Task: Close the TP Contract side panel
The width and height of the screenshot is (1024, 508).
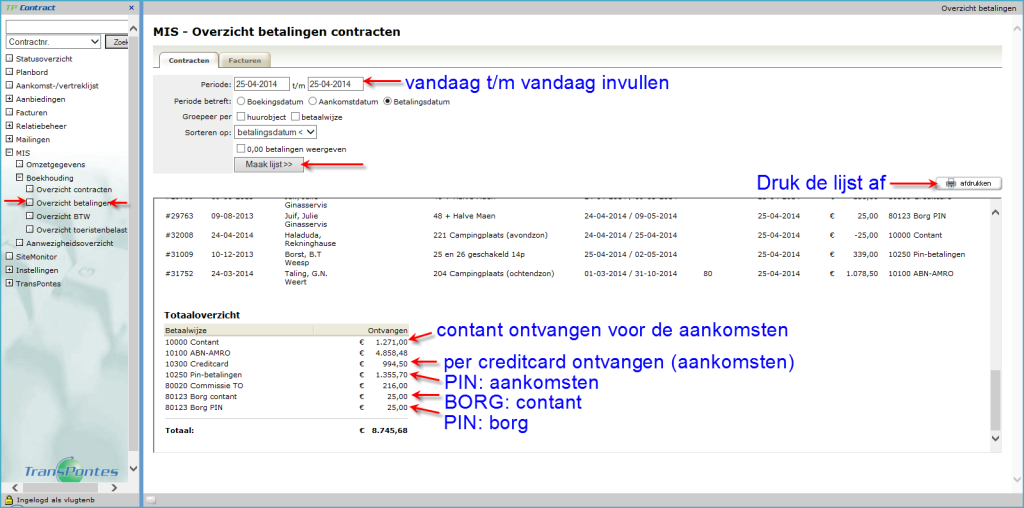Action: point(132,8)
